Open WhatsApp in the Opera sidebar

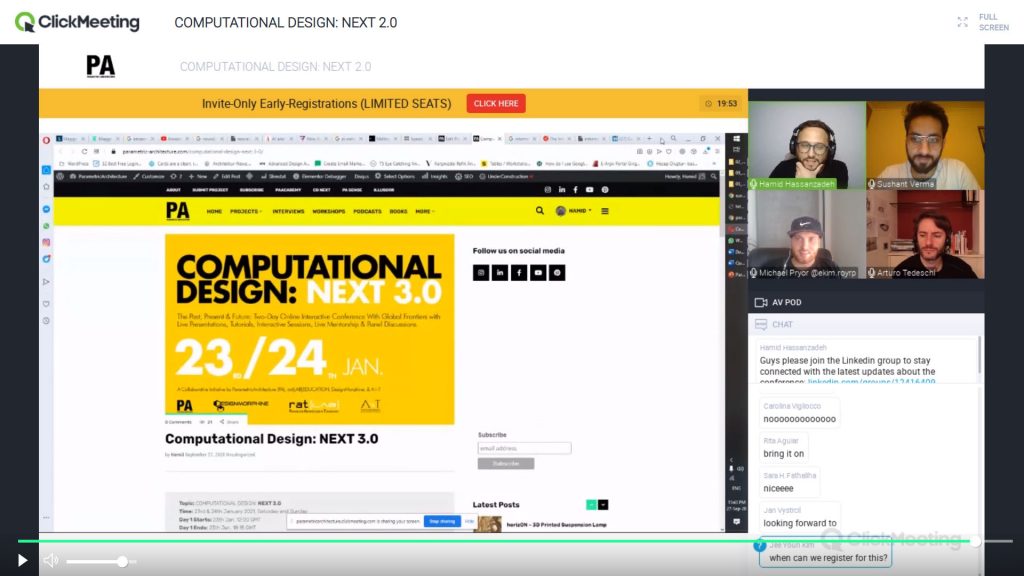click(x=46, y=226)
